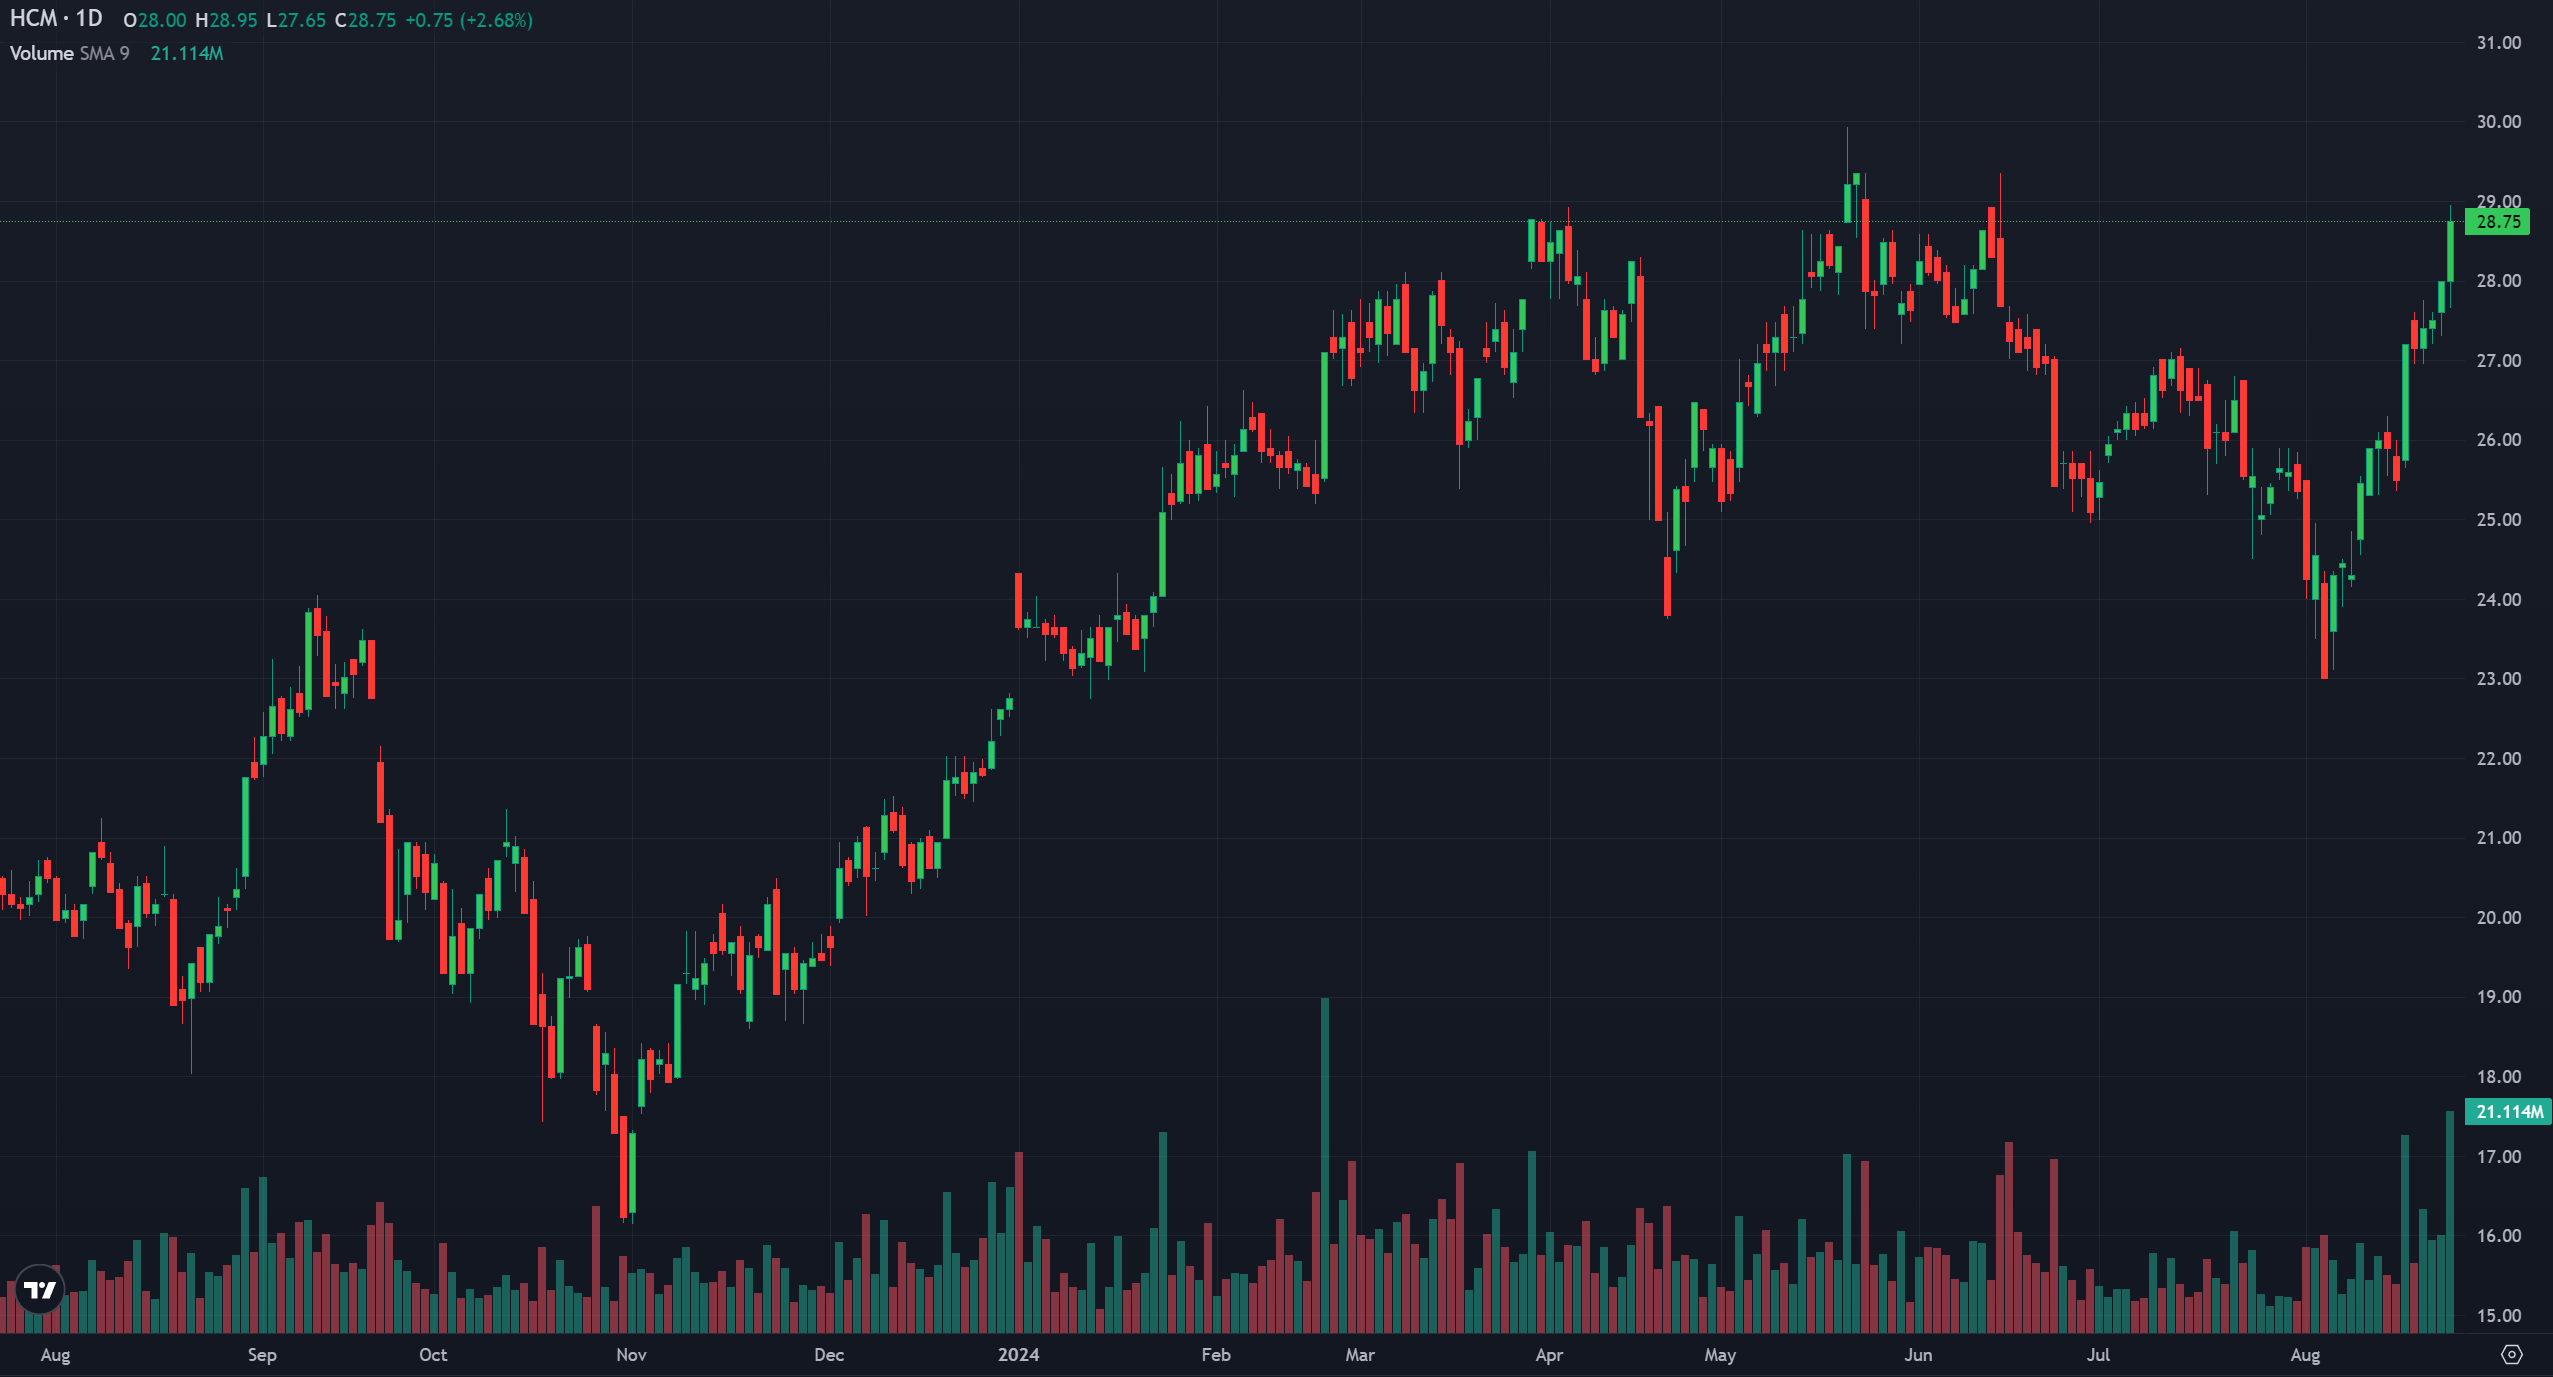Click the Apr label on time axis
This screenshot has height=1377, width=2553.
1548,1355
